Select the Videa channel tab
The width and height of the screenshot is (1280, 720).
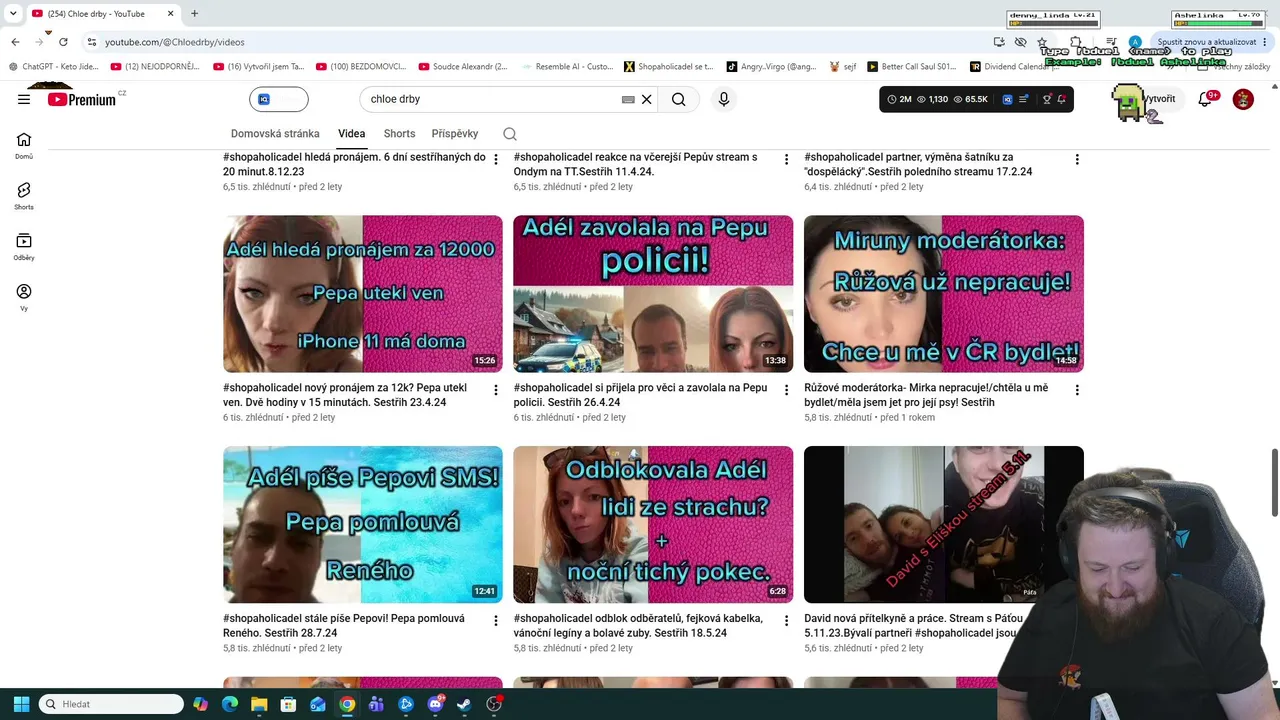coord(351,134)
